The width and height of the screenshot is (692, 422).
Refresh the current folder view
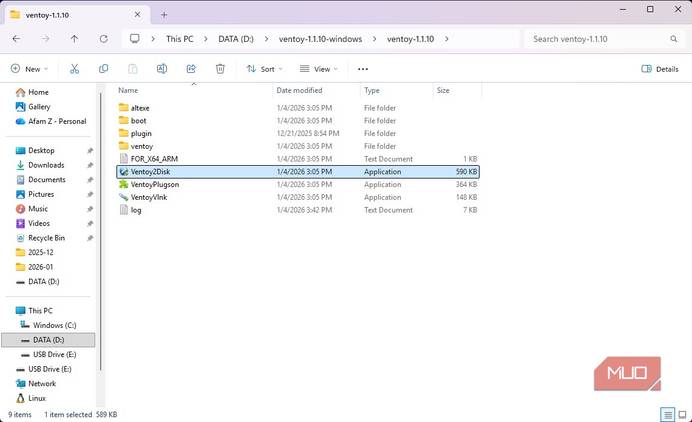pyautogui.click(x=104, y=39)
